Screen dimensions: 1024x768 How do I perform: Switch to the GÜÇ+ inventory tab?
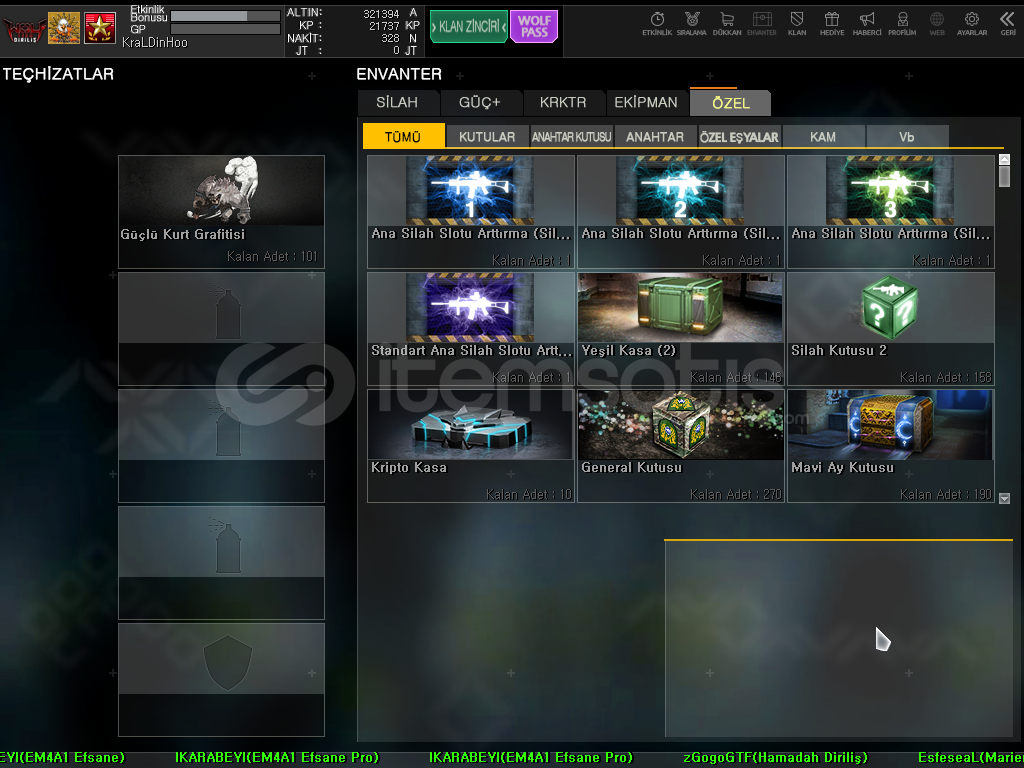pos(480,103)
